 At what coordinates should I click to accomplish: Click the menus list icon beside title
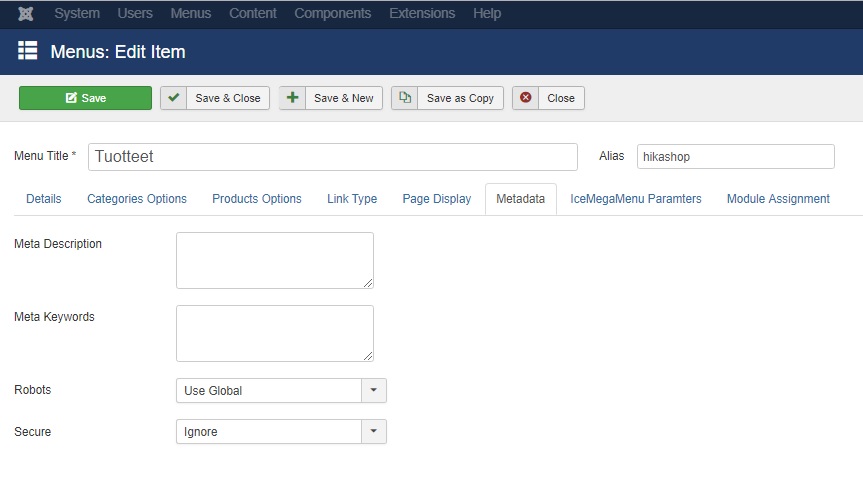coord(28,51)
